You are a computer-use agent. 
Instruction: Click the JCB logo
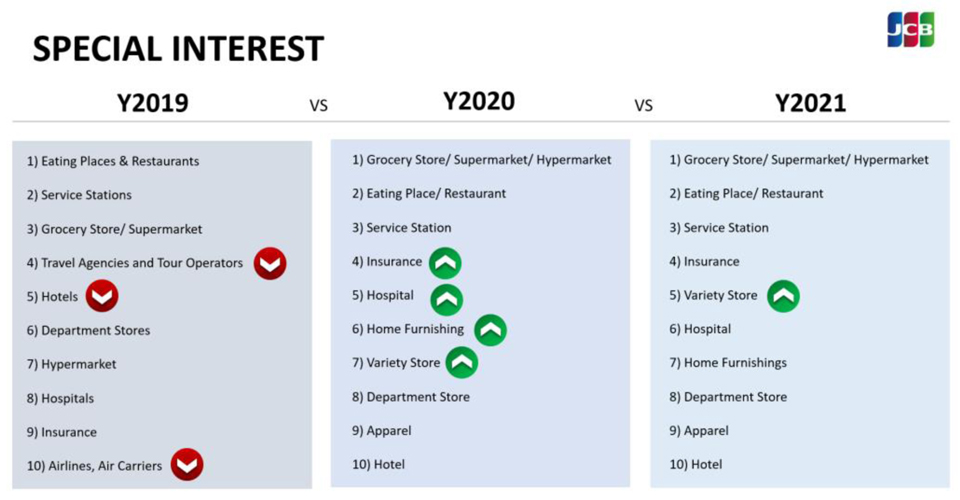pyautogui.click(x=910, y=30)
